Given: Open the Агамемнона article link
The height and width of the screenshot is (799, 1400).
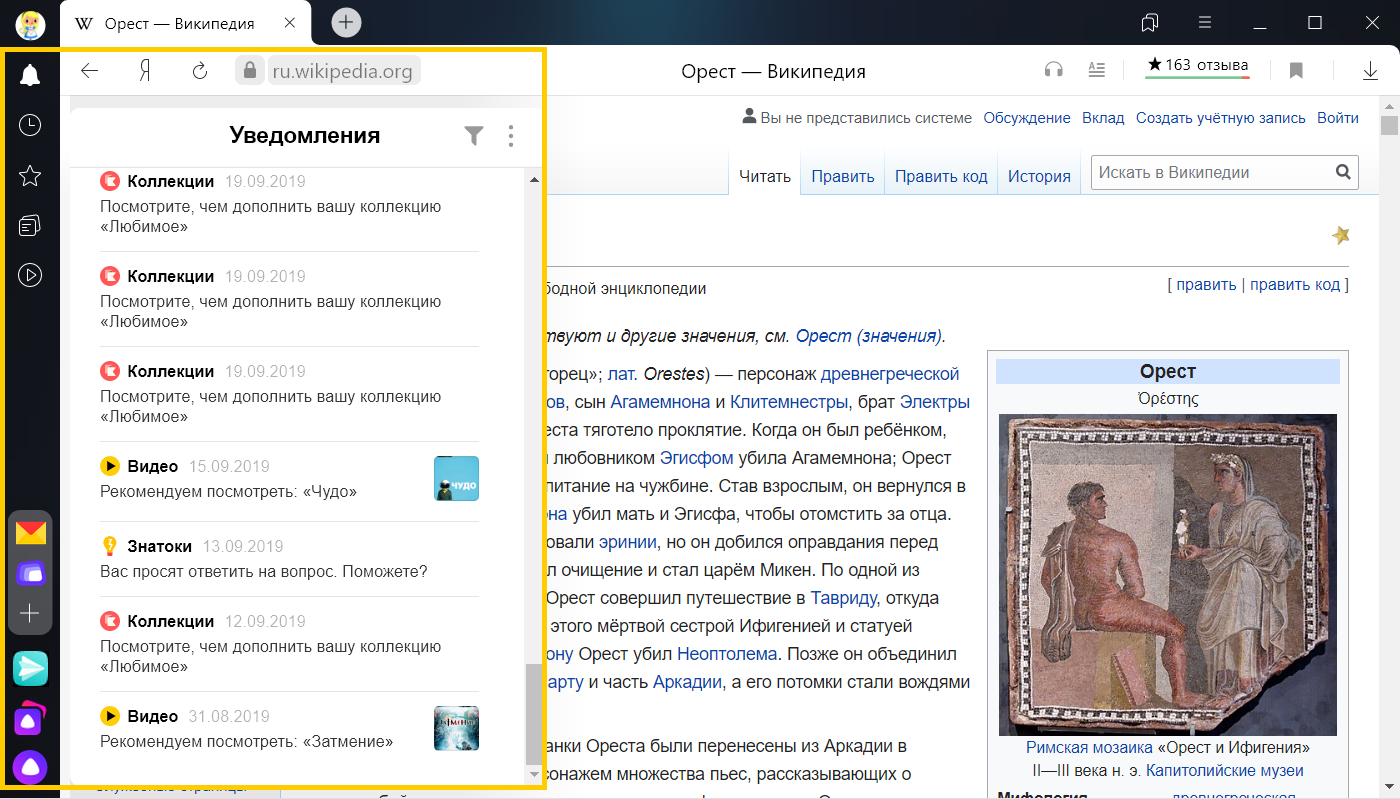Looking at the screenshot, I should point(660,402).
